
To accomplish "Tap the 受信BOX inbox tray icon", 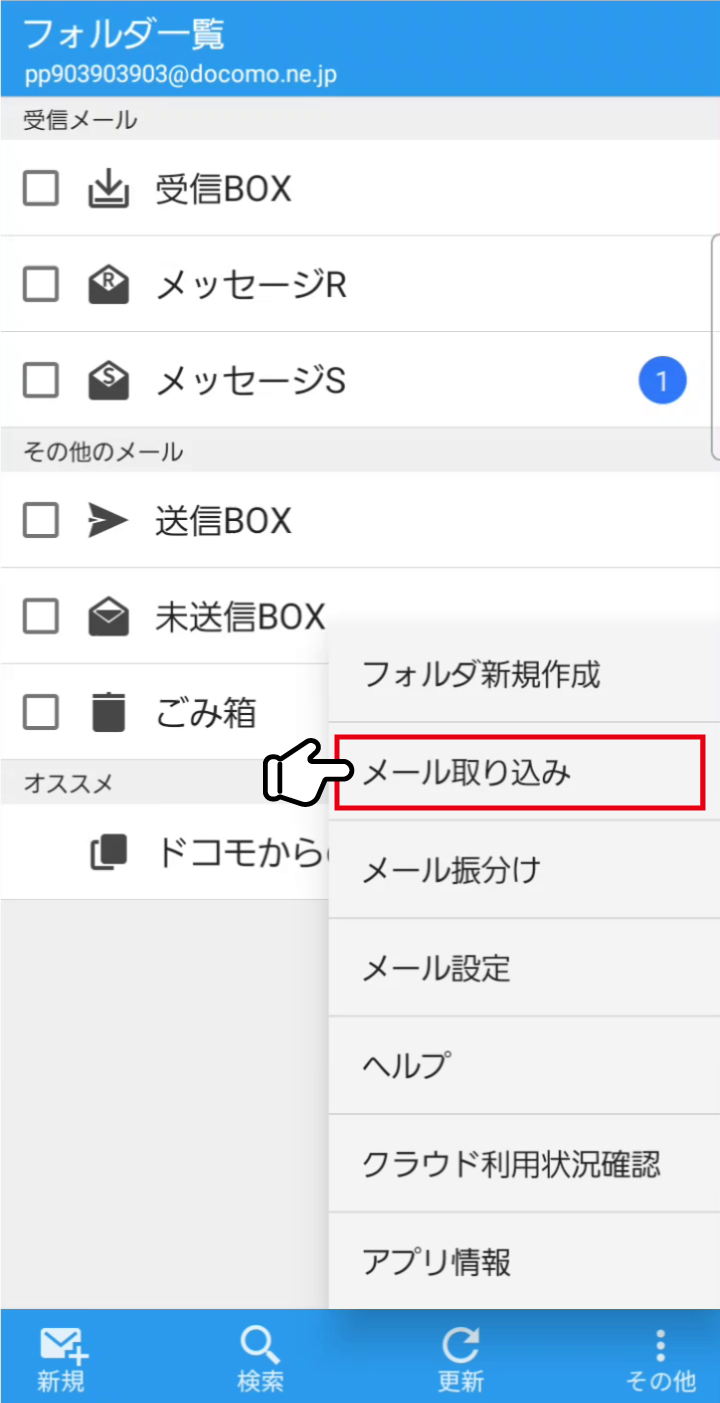I will pyautogui.click(x=108, y=188).
